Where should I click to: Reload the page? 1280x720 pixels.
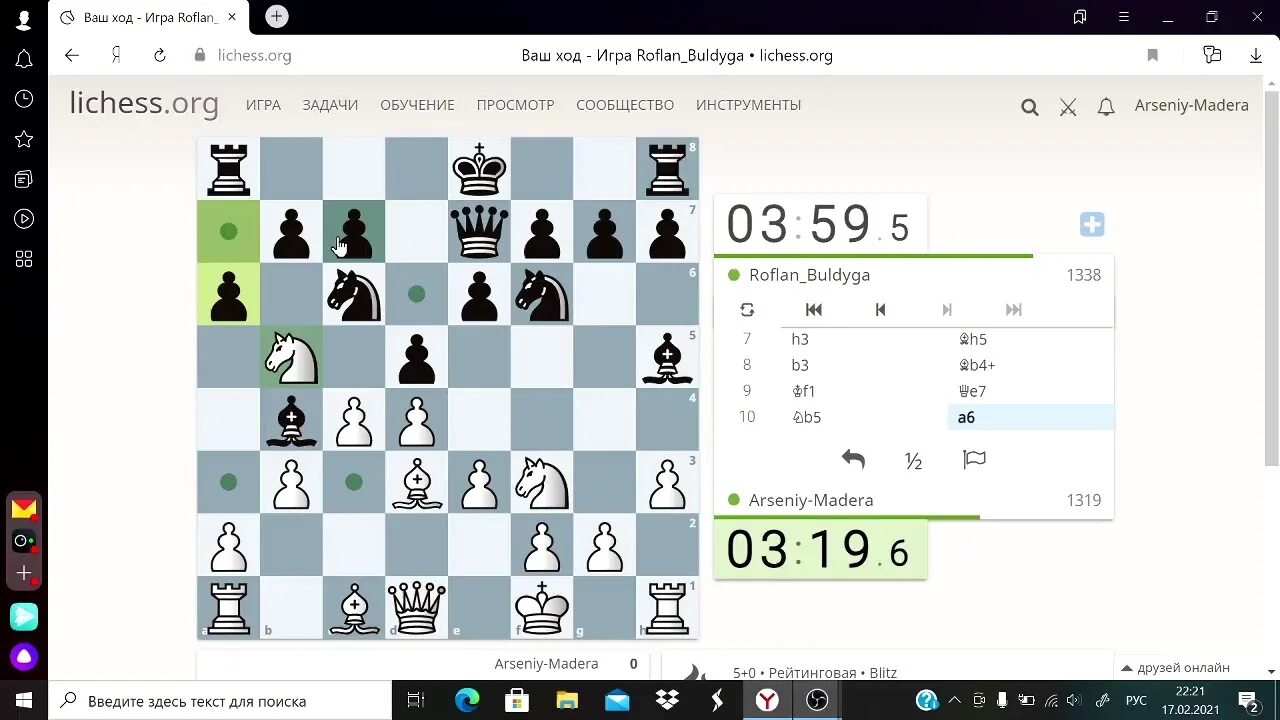coord(159,55)
